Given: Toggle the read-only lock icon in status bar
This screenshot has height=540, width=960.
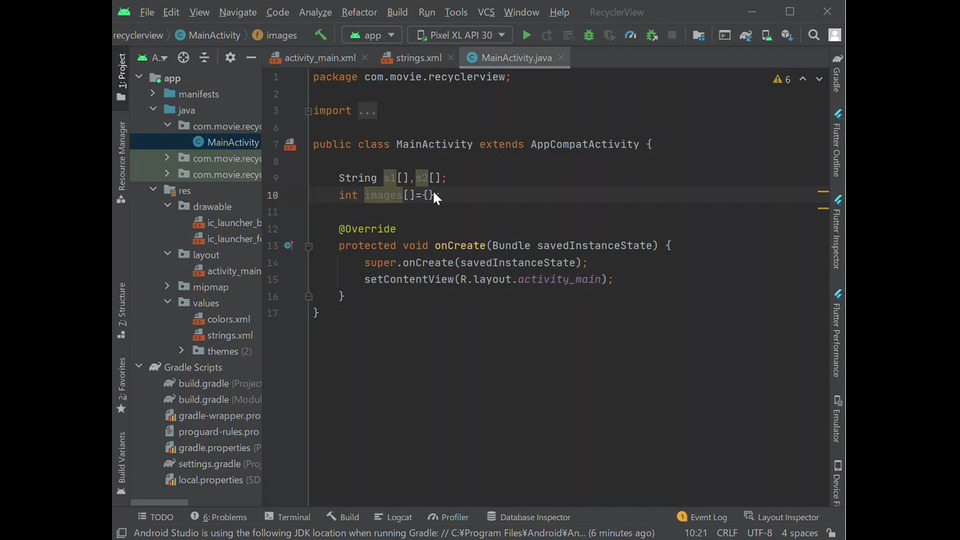Looking at the screenshot, I should pyautogui.click(x=830, y=533).
